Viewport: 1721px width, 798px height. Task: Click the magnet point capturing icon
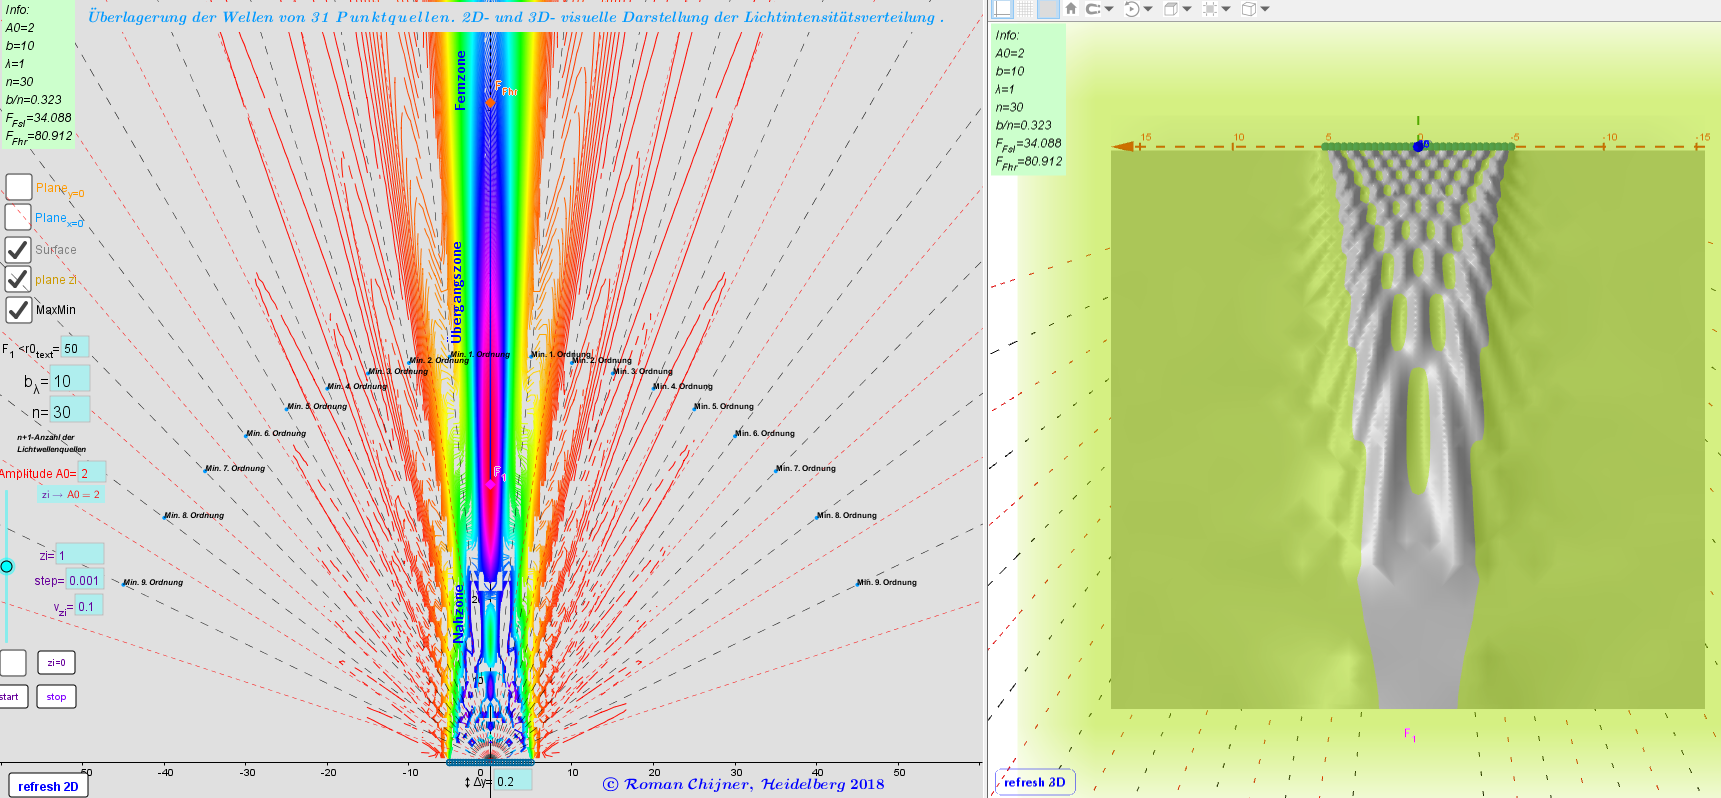(x=1092, y=9)
